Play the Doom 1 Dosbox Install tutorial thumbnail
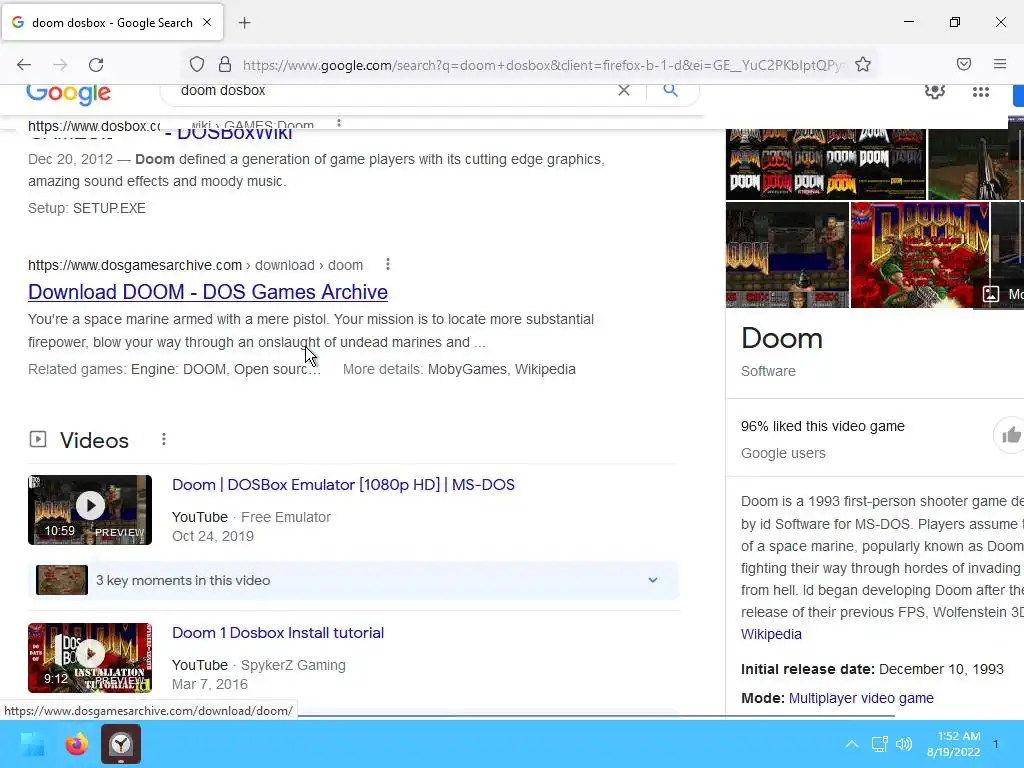The image size is (1024, 768). [x=90, y=658]
